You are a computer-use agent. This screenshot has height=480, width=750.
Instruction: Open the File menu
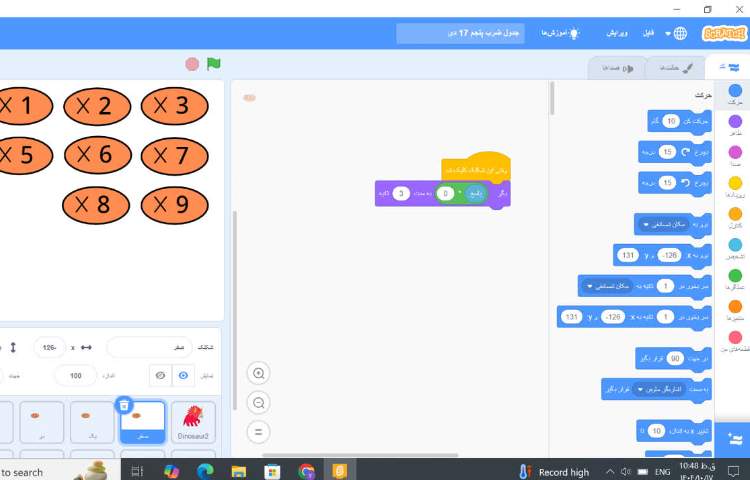pos(648,33)
